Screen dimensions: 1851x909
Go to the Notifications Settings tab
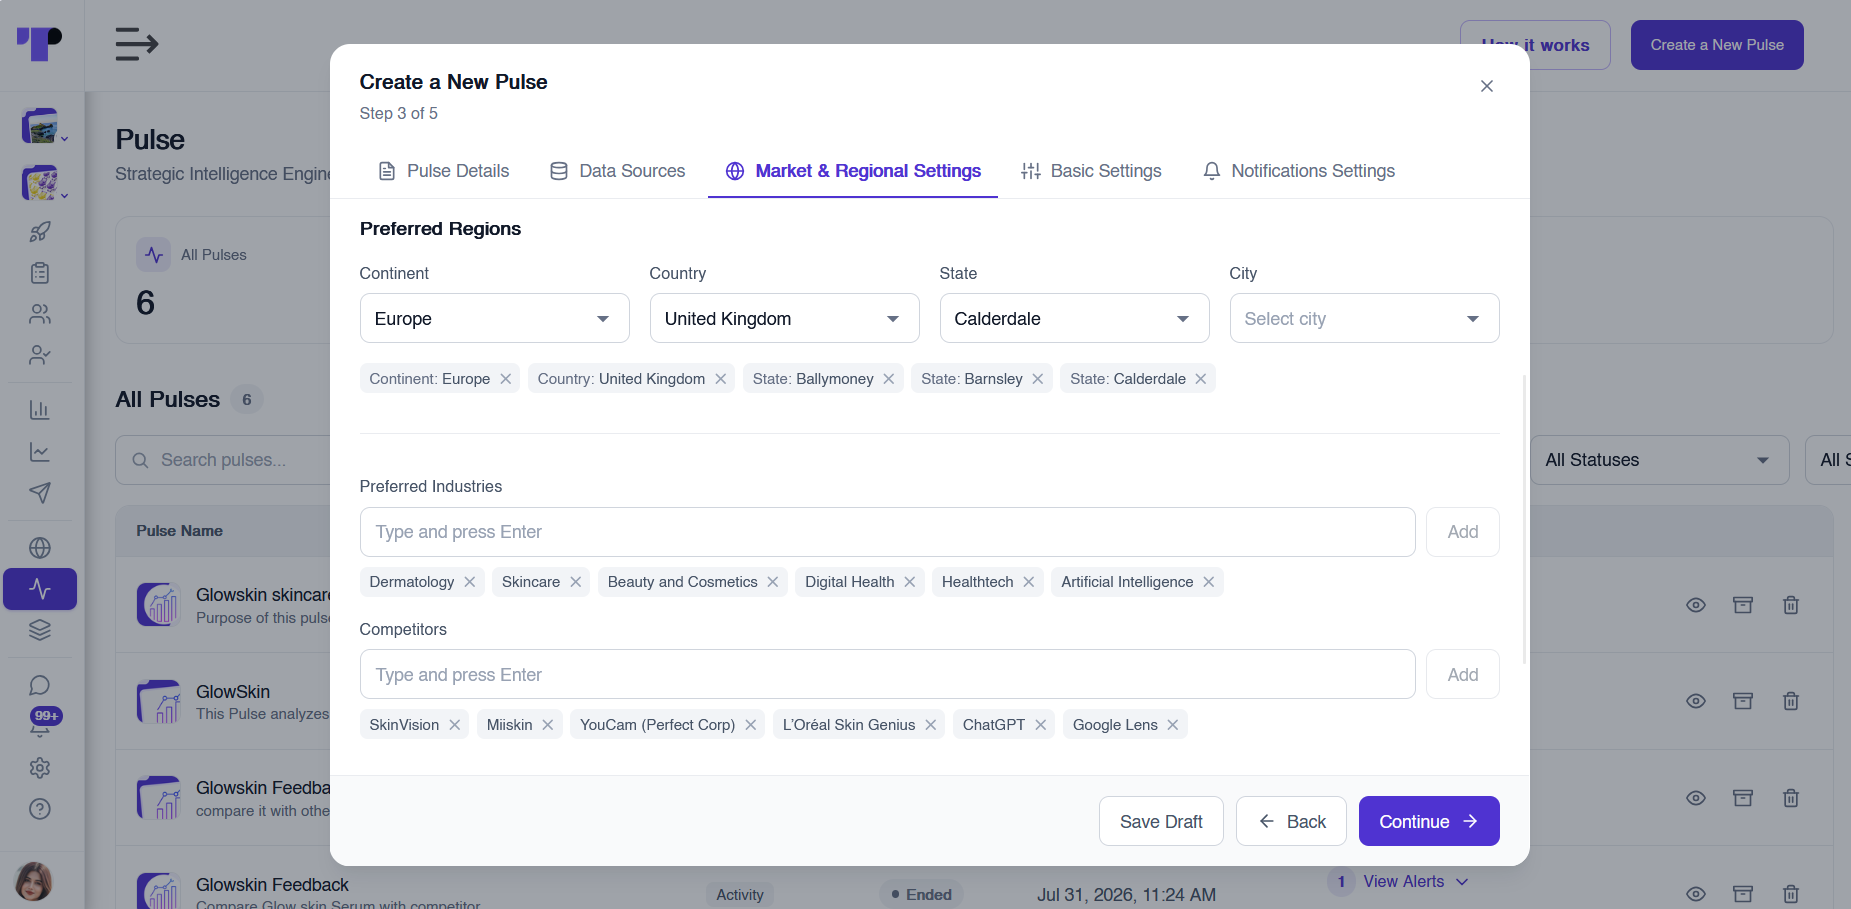(x=1299, y=171)
